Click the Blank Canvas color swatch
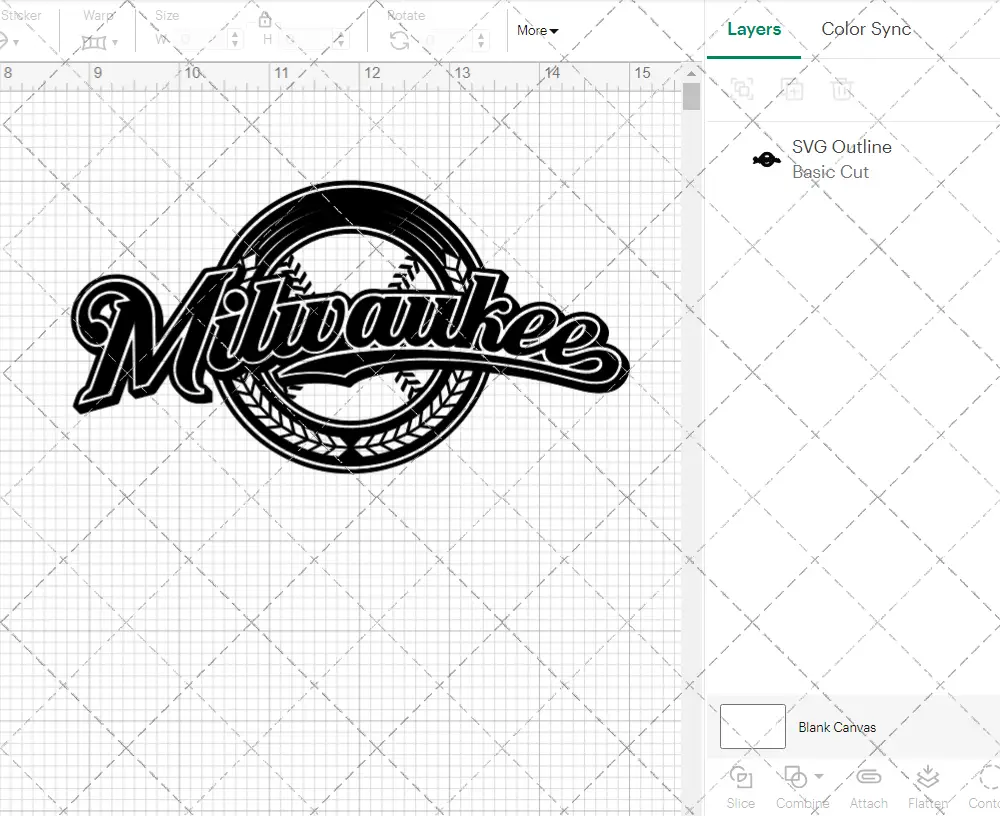The image size is (1000, 816). [753, 726]
